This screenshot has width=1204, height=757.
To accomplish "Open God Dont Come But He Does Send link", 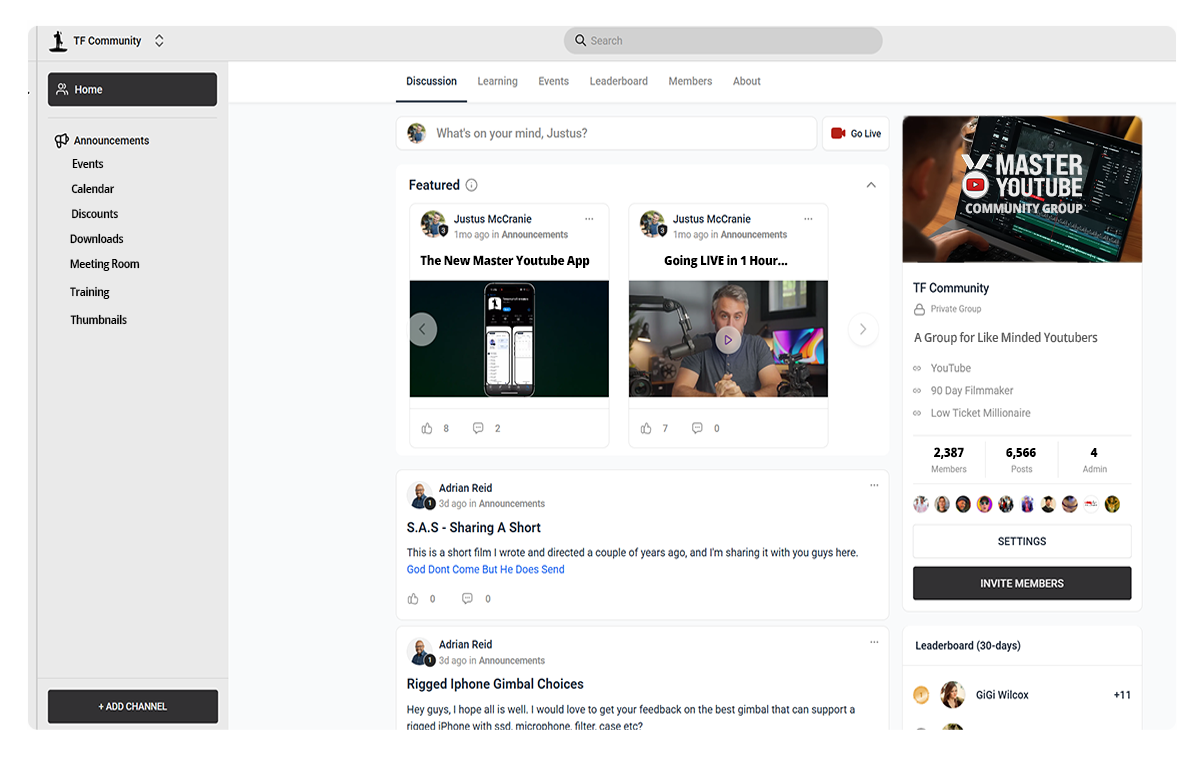I will coord(485,570).
